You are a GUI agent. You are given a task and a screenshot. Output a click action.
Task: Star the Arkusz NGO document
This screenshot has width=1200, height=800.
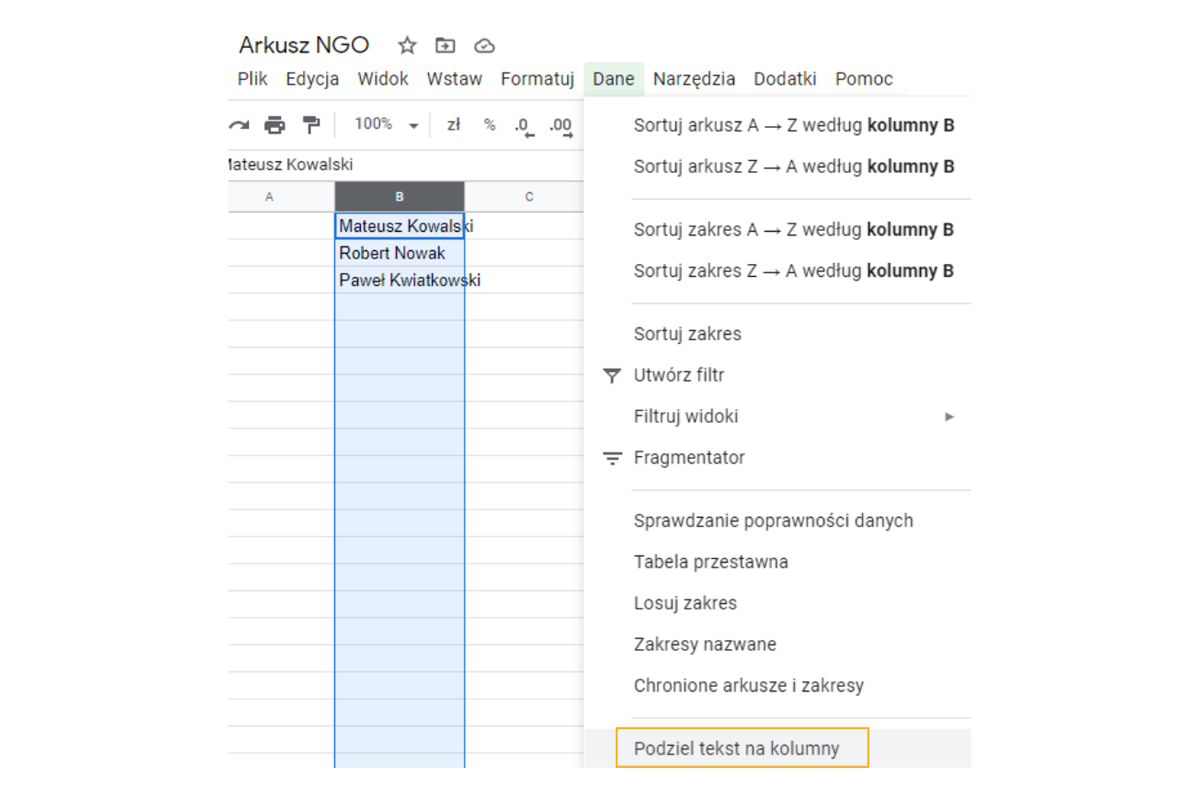pyautogui.click(x=407, y=46)
